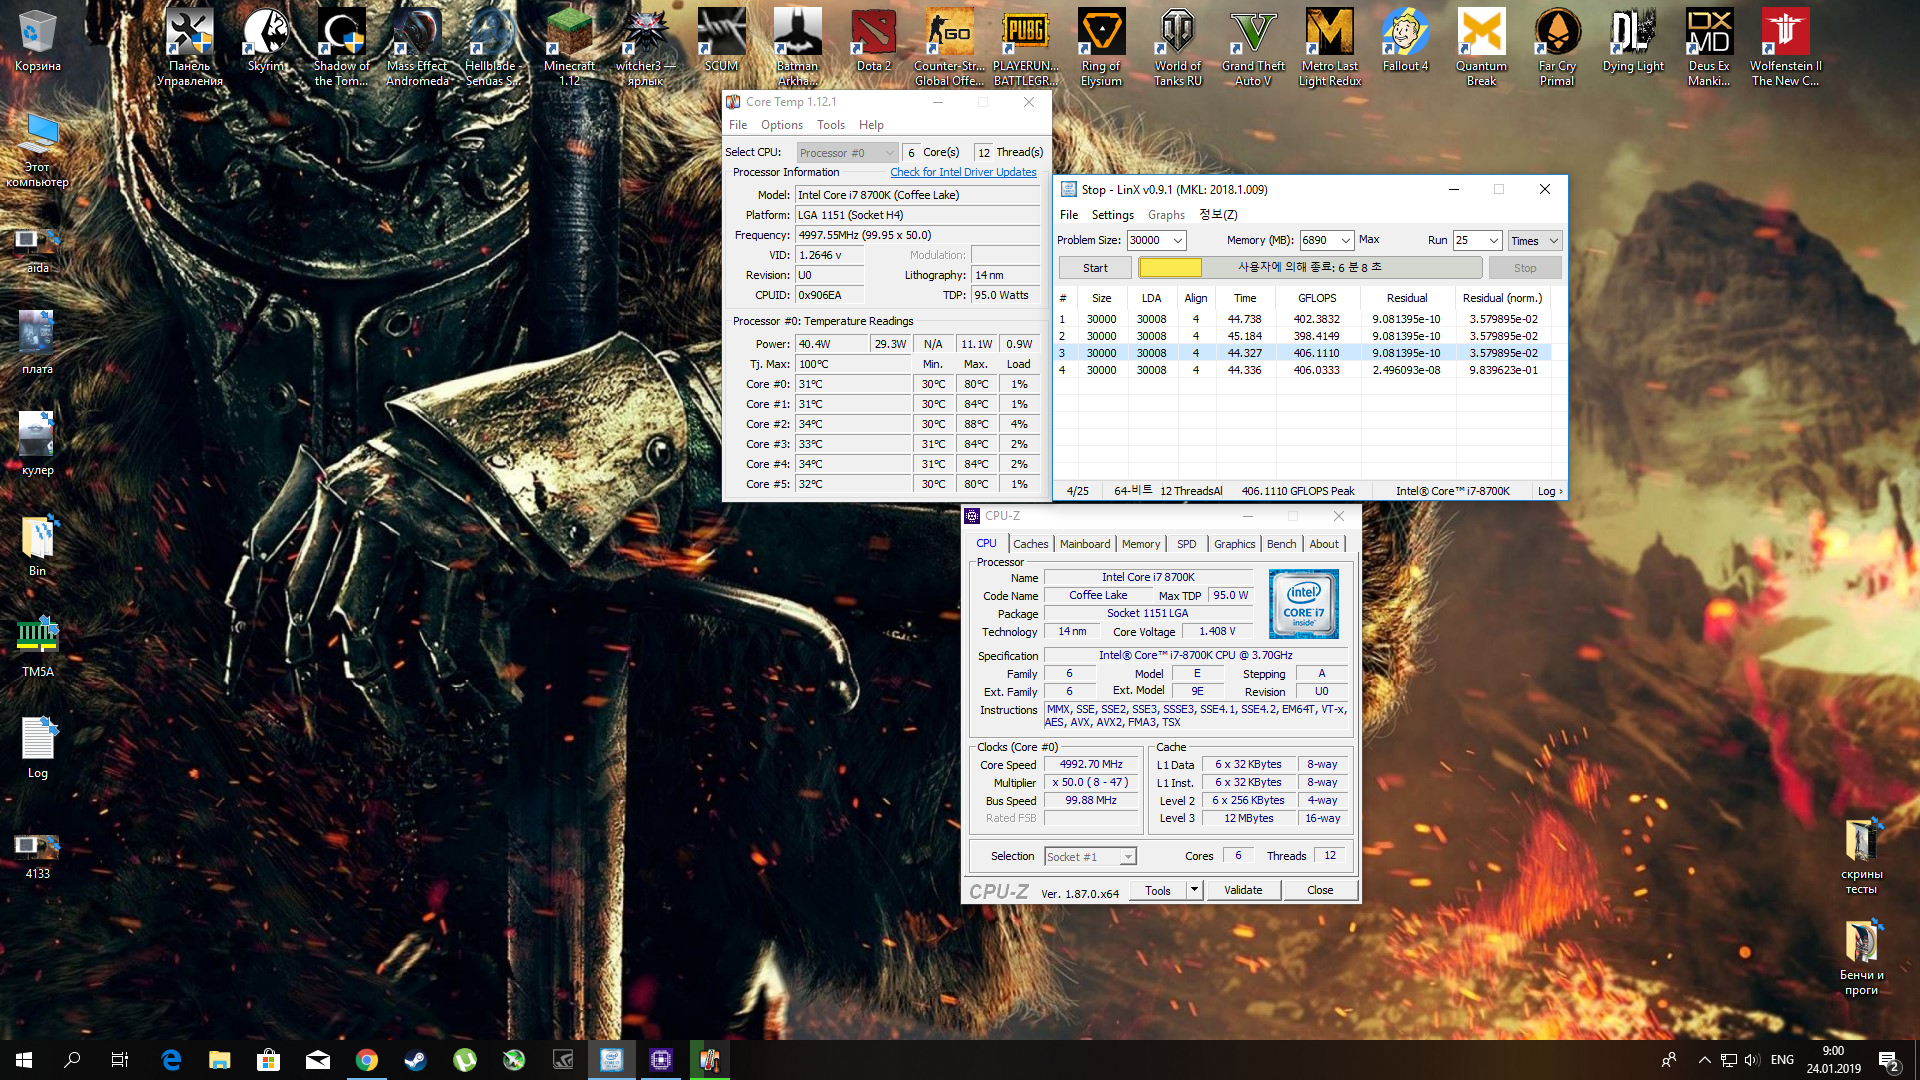Open the Options menu in Core Temp
The width and height of the screenshot is (1920, 1080).
(781, 125)
